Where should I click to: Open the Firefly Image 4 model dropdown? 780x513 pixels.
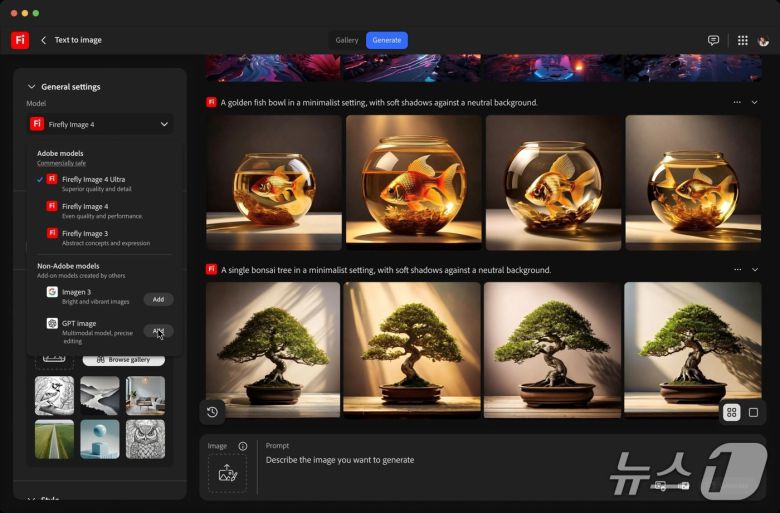click(x=100, y=124)
